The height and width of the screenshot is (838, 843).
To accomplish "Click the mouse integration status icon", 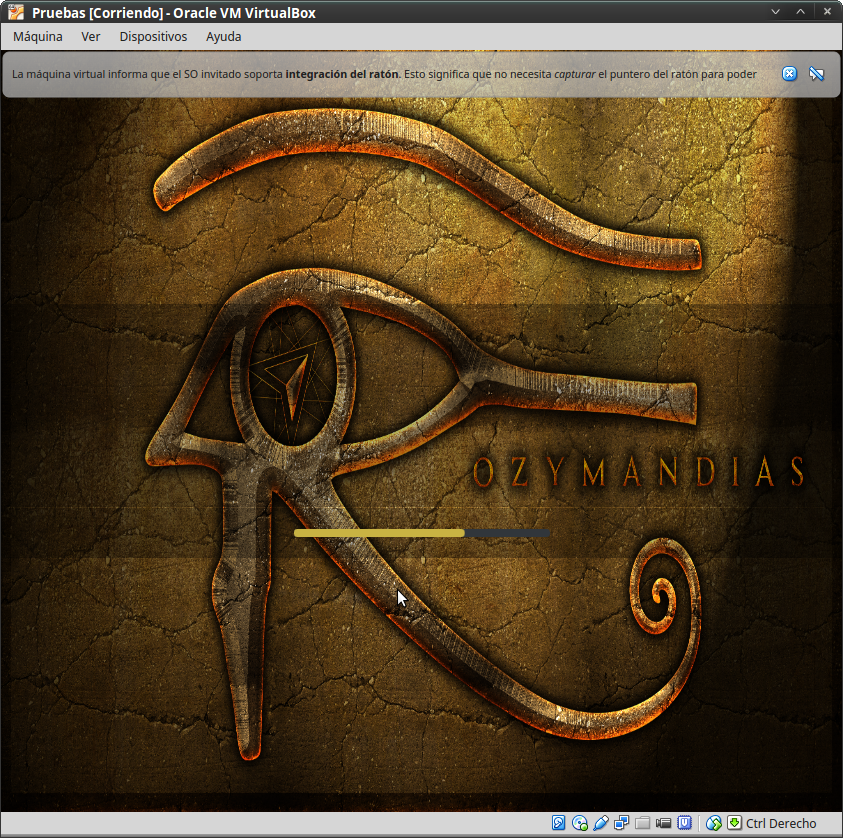I will tap(714, 823).
